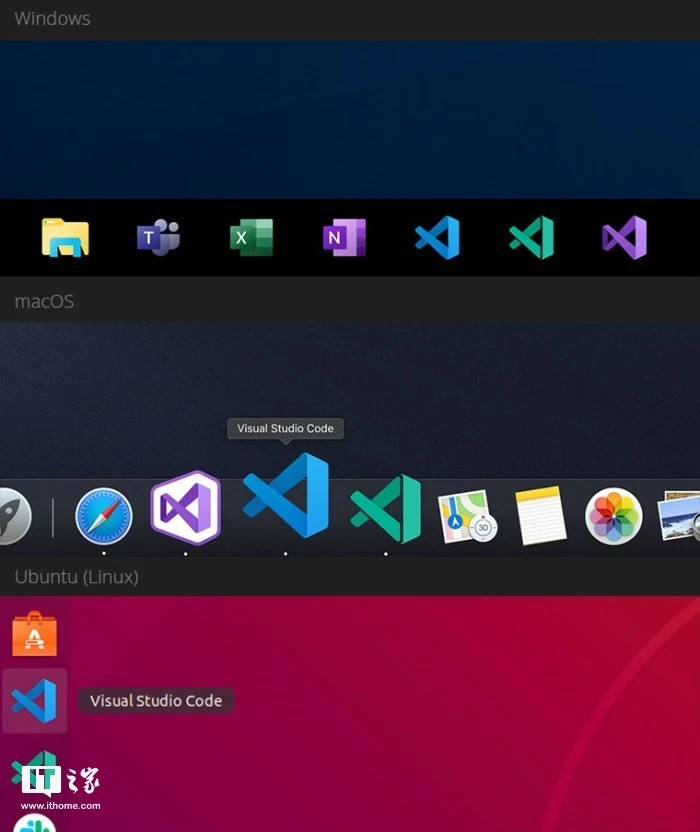Launch Microsoft Teams on the Windows taskbar
This screenshot has height=832, width=700.
click(158, 238)
